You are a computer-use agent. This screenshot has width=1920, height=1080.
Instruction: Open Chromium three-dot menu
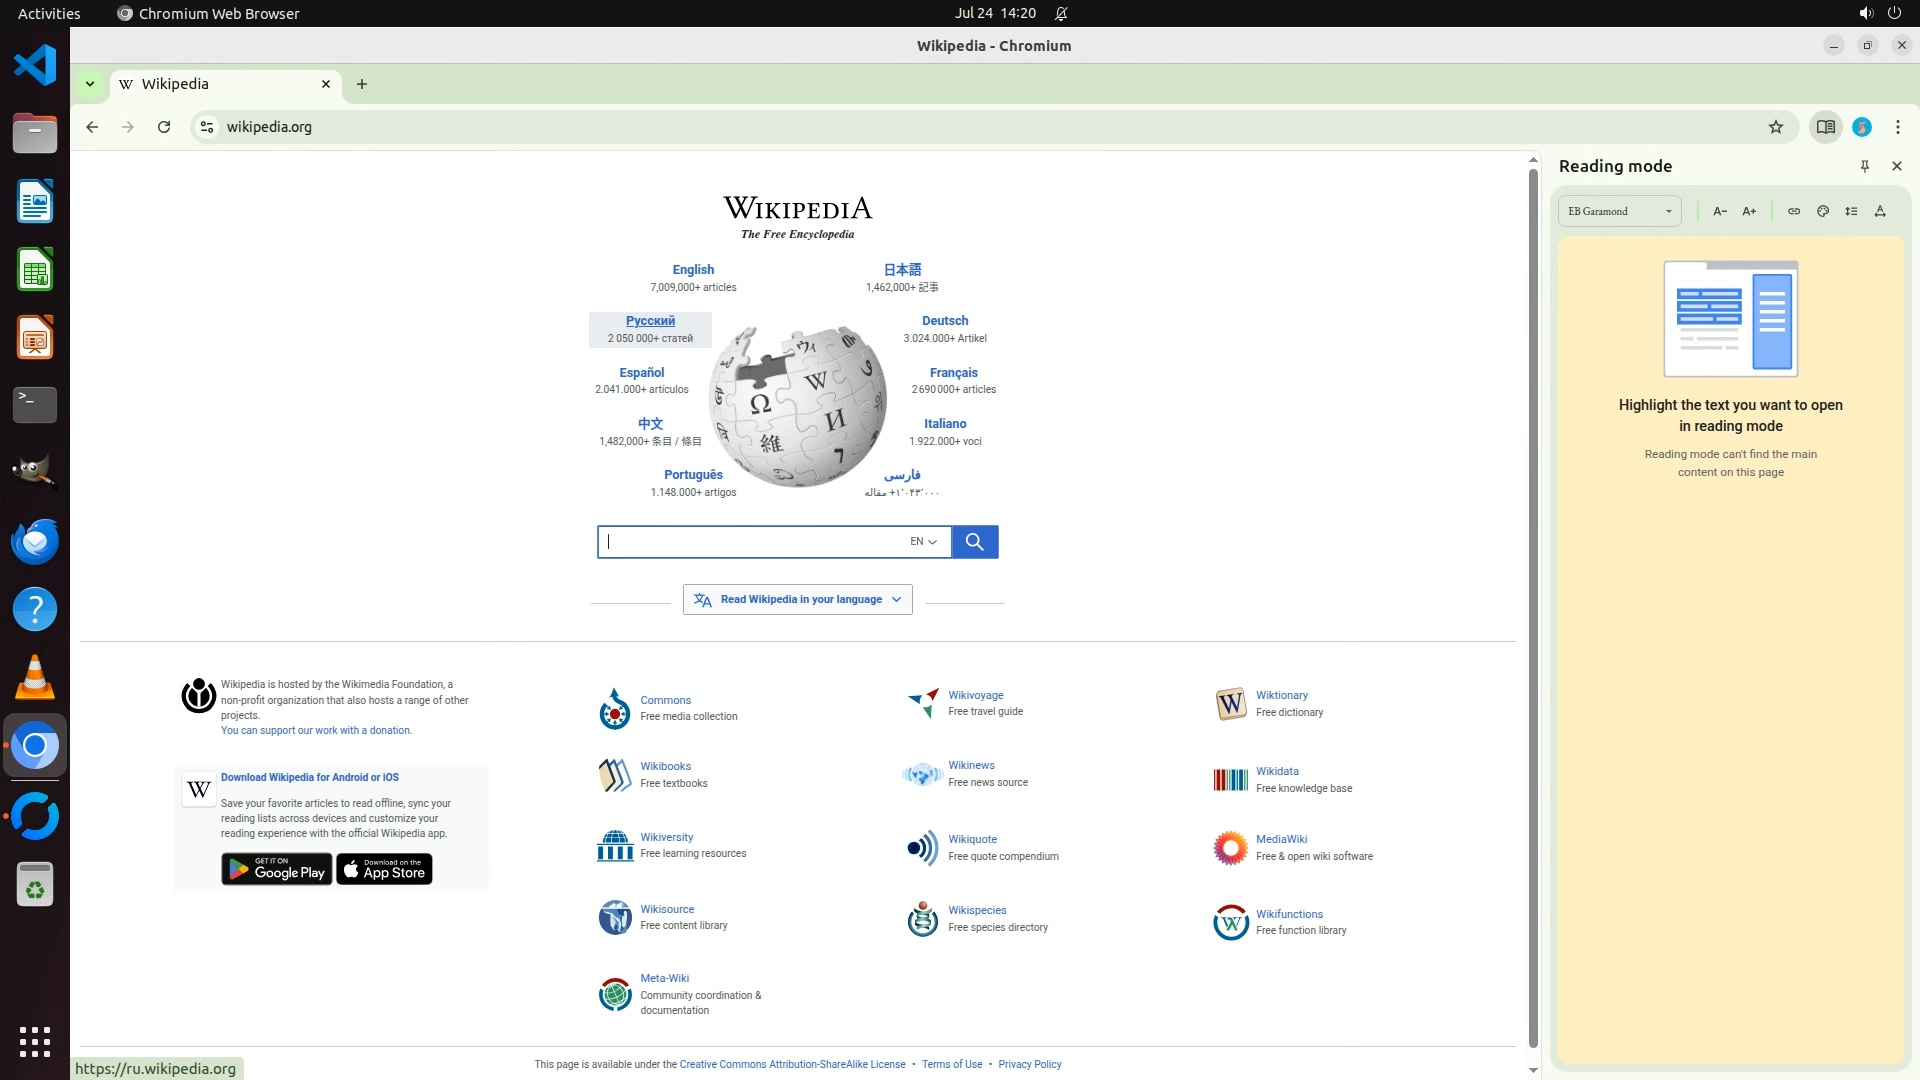(x=1897, y=127)
